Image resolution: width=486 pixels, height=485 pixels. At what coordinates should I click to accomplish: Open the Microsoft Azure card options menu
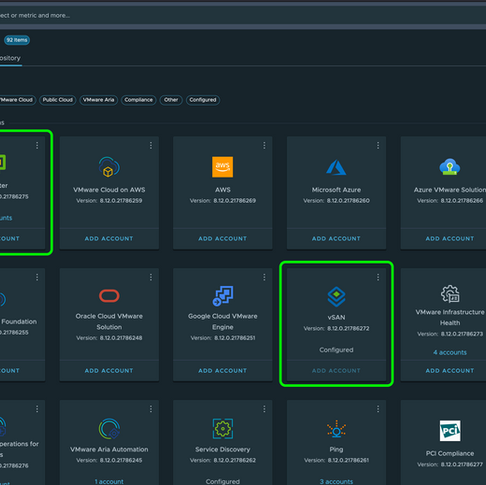point(378,145)
